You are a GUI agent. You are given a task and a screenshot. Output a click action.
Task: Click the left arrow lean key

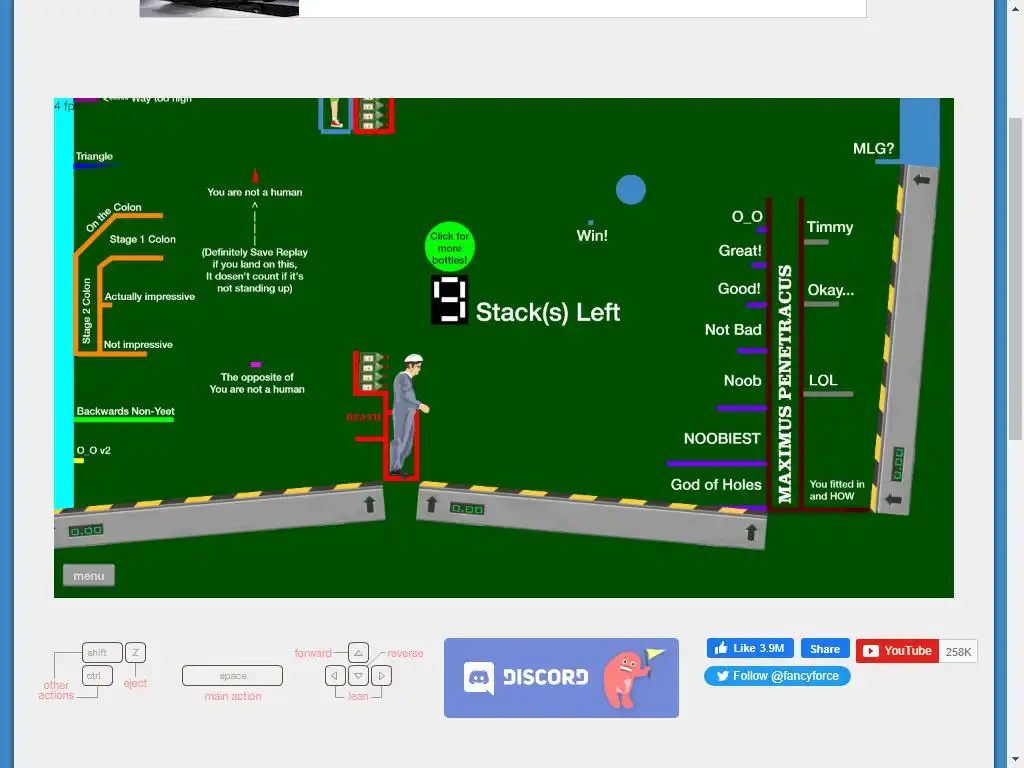pyautogui.click(x=335, y=675)
